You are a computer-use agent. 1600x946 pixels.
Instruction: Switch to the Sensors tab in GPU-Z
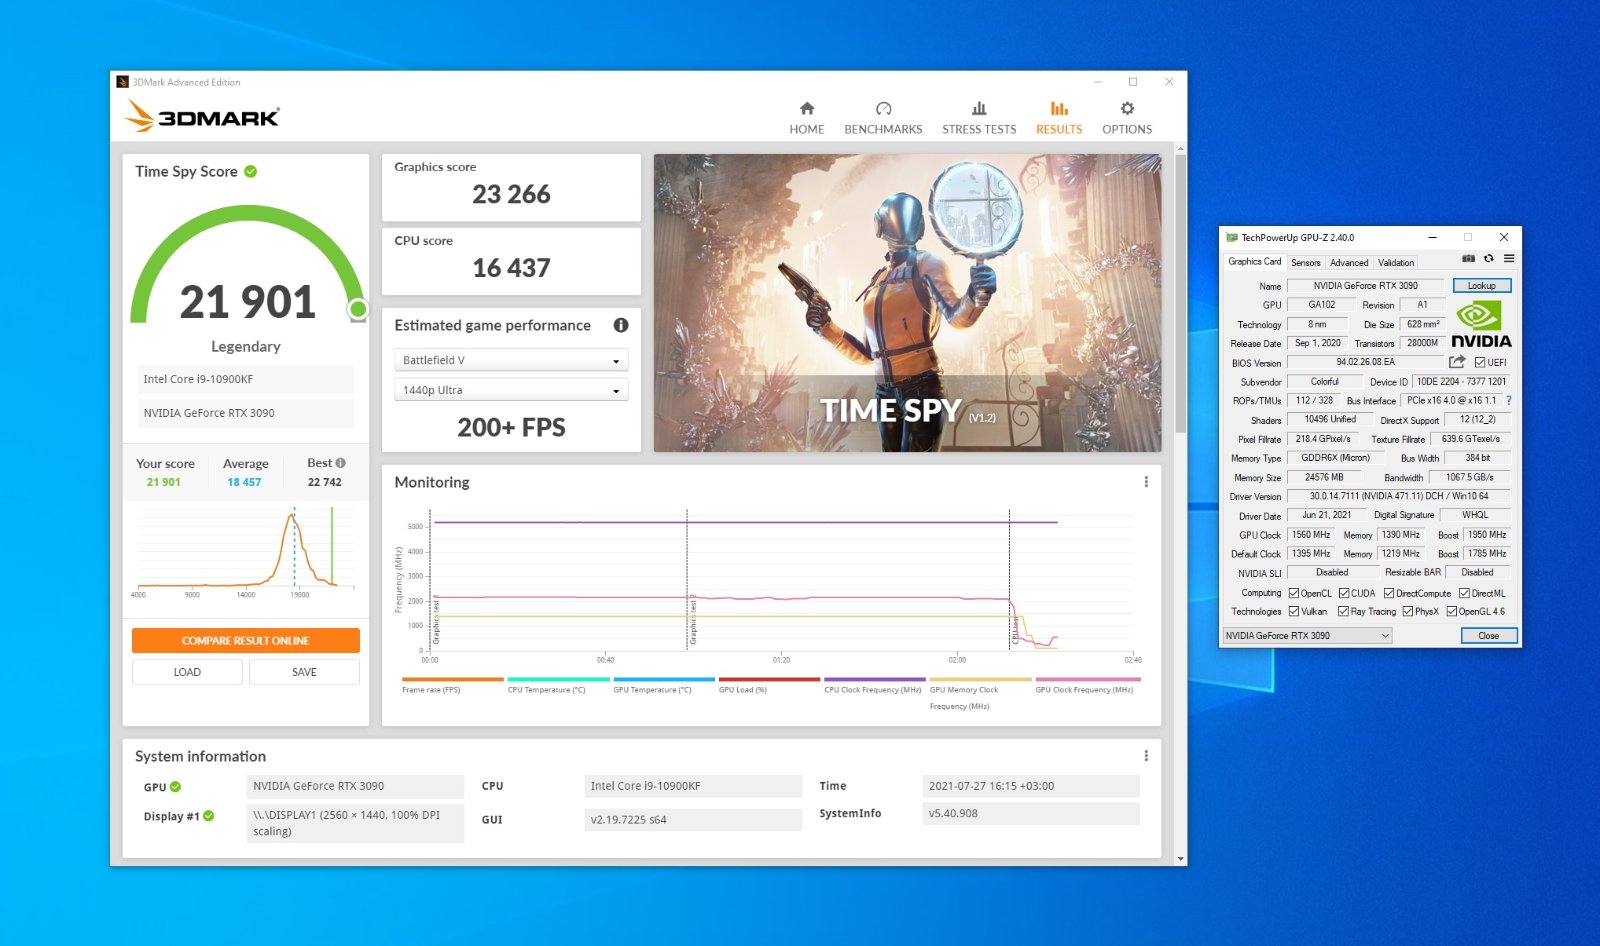click(x=1305, y=263)
